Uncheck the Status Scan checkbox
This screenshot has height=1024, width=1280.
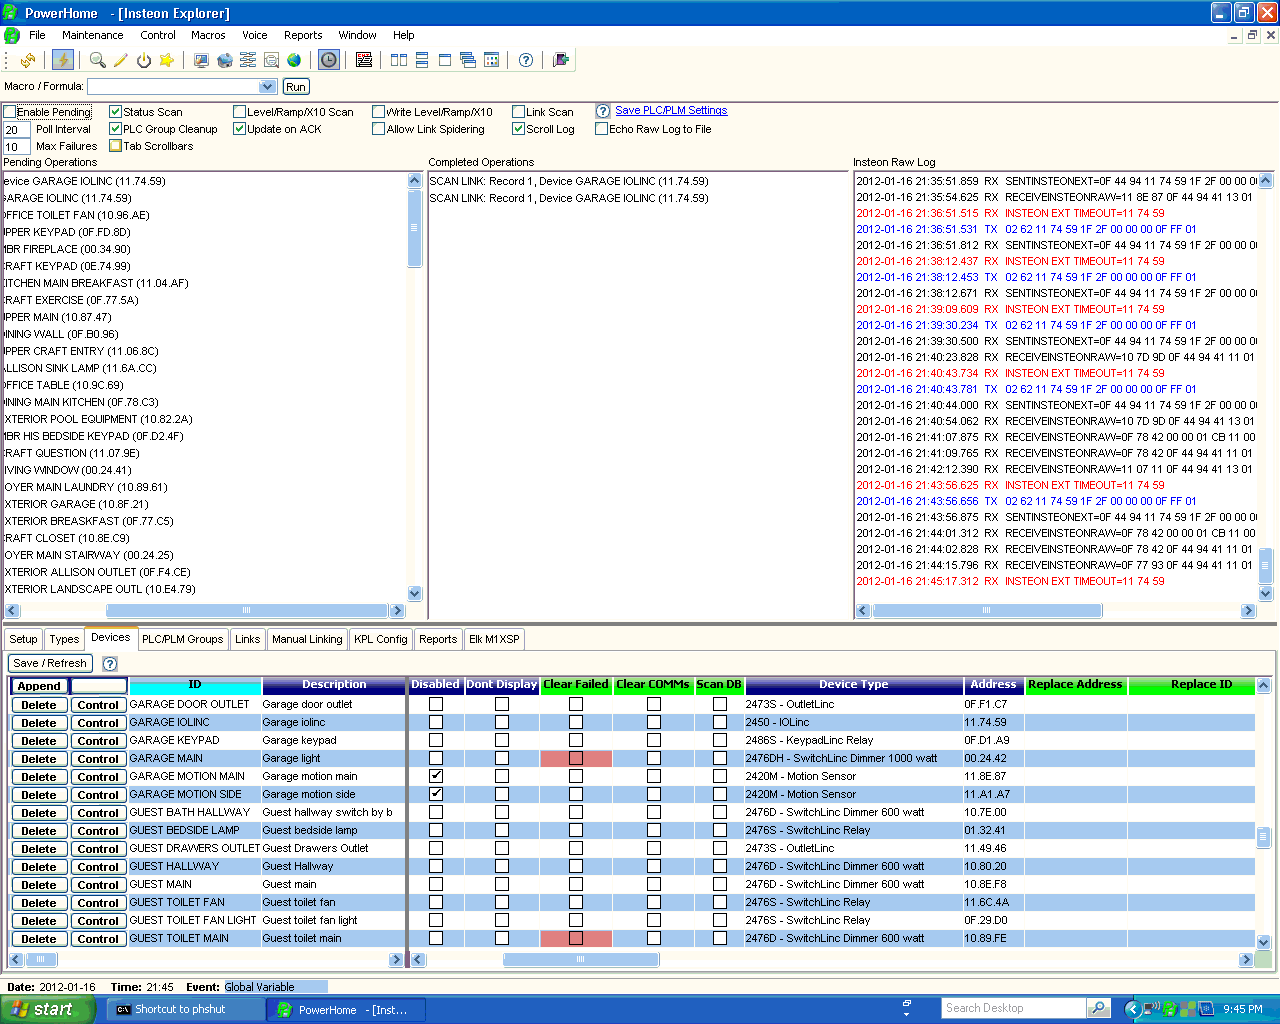[x=115, y=112]
